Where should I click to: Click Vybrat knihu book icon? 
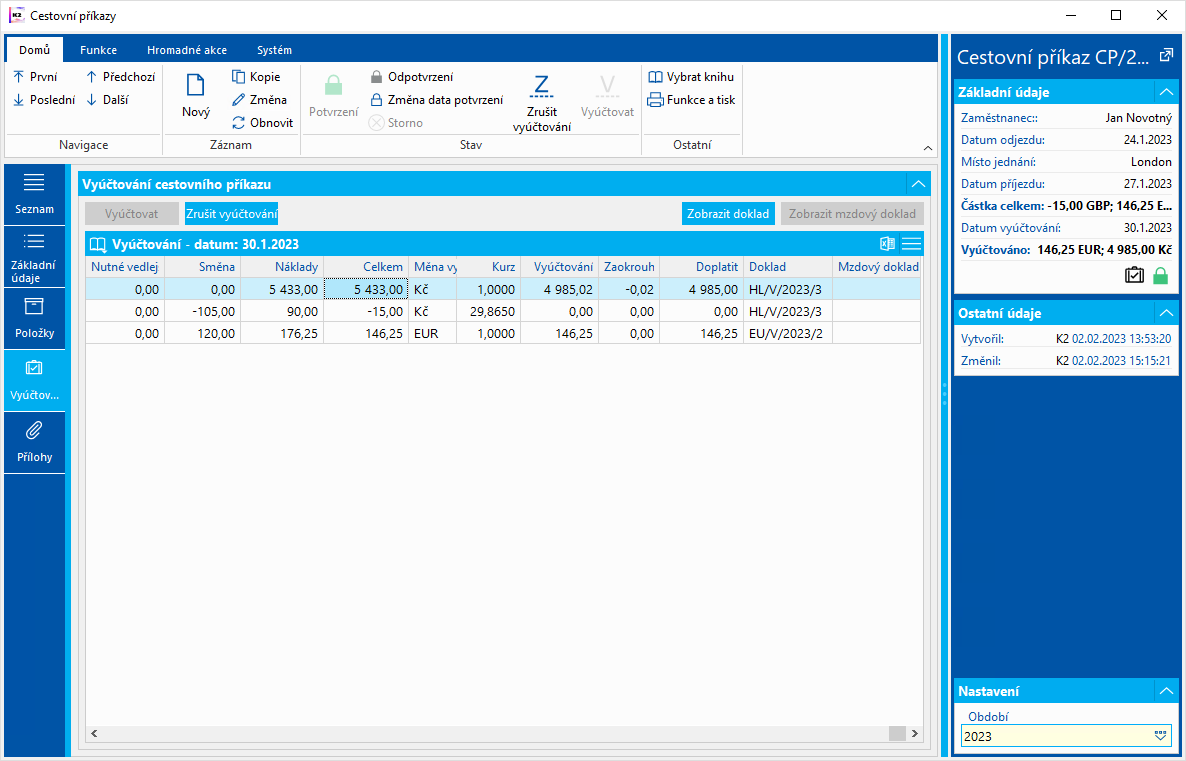coord(655,77)
